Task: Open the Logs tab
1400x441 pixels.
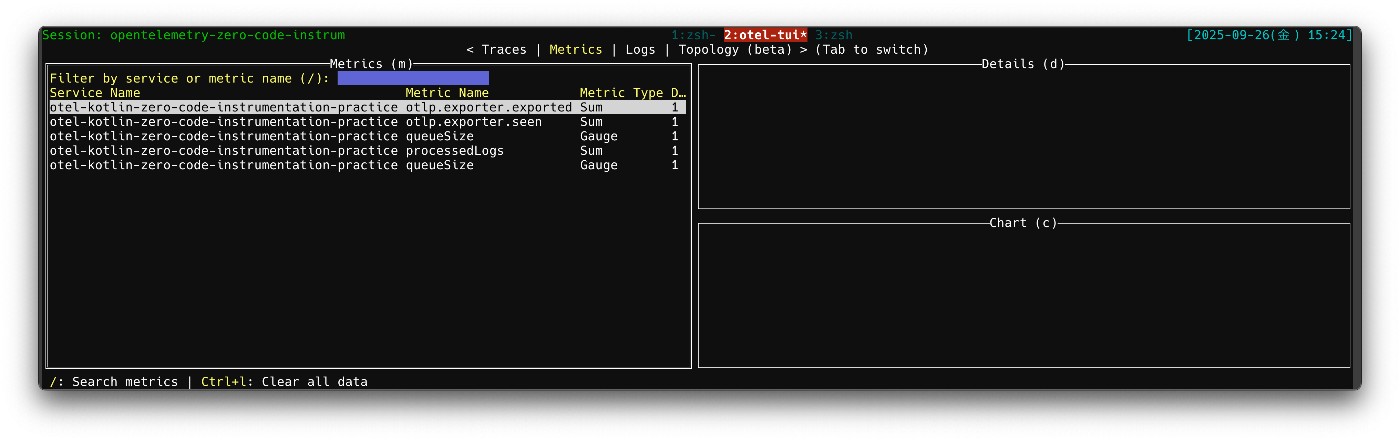Action: (641, 49)
